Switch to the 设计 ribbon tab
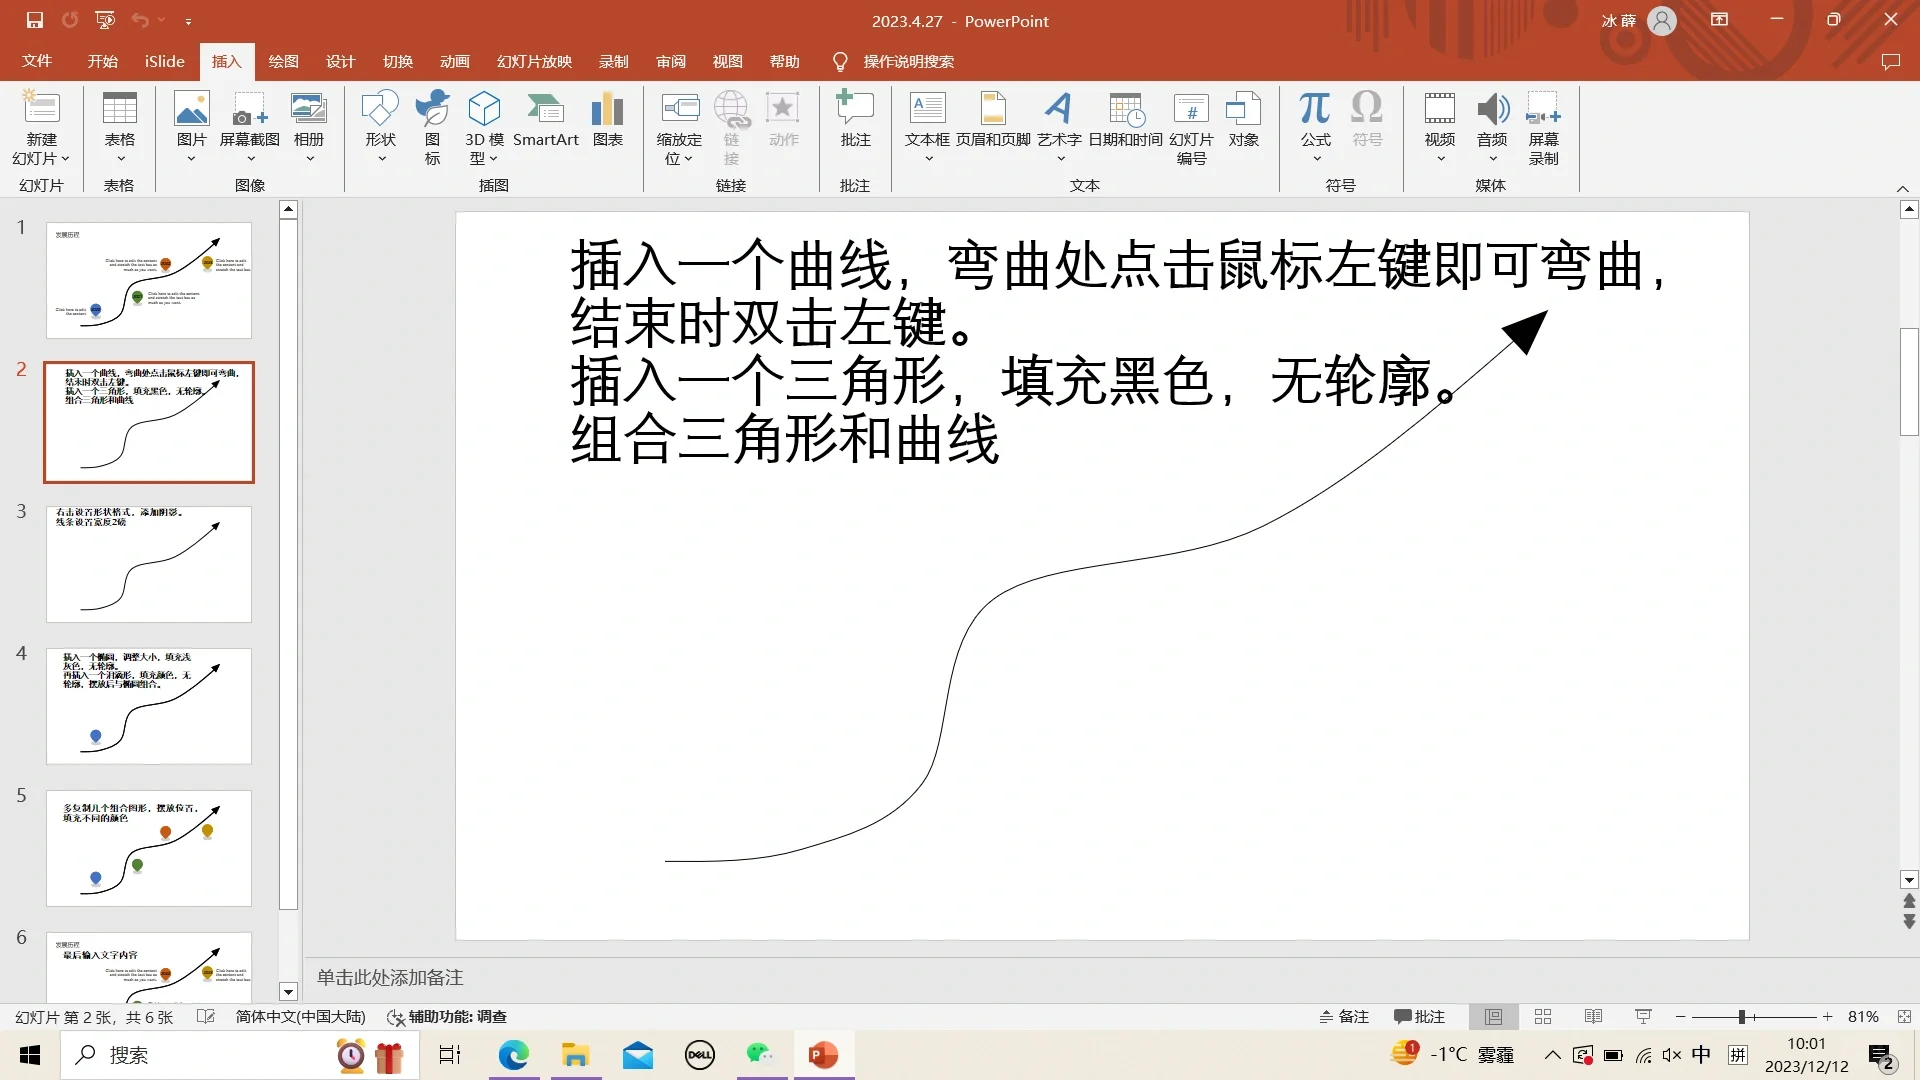1920x1080 pixels. coord(340,61)
